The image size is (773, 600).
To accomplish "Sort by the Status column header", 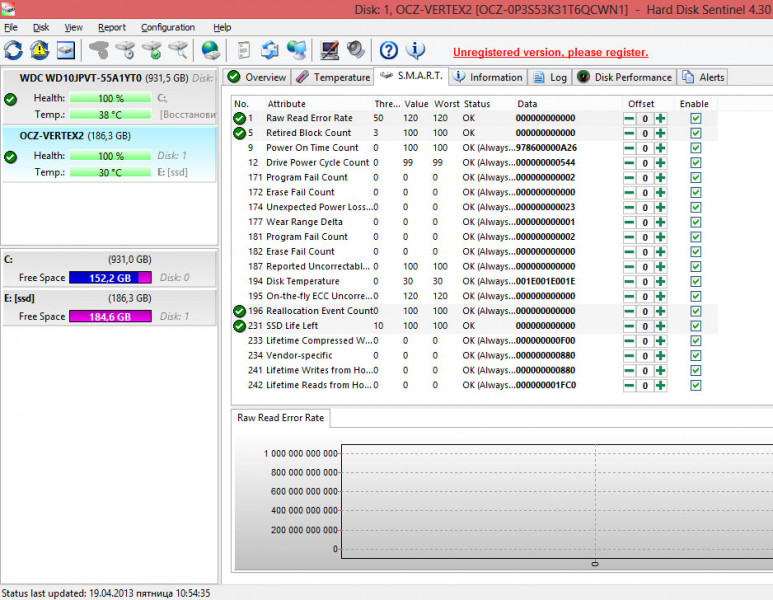I will click(488, 104).
